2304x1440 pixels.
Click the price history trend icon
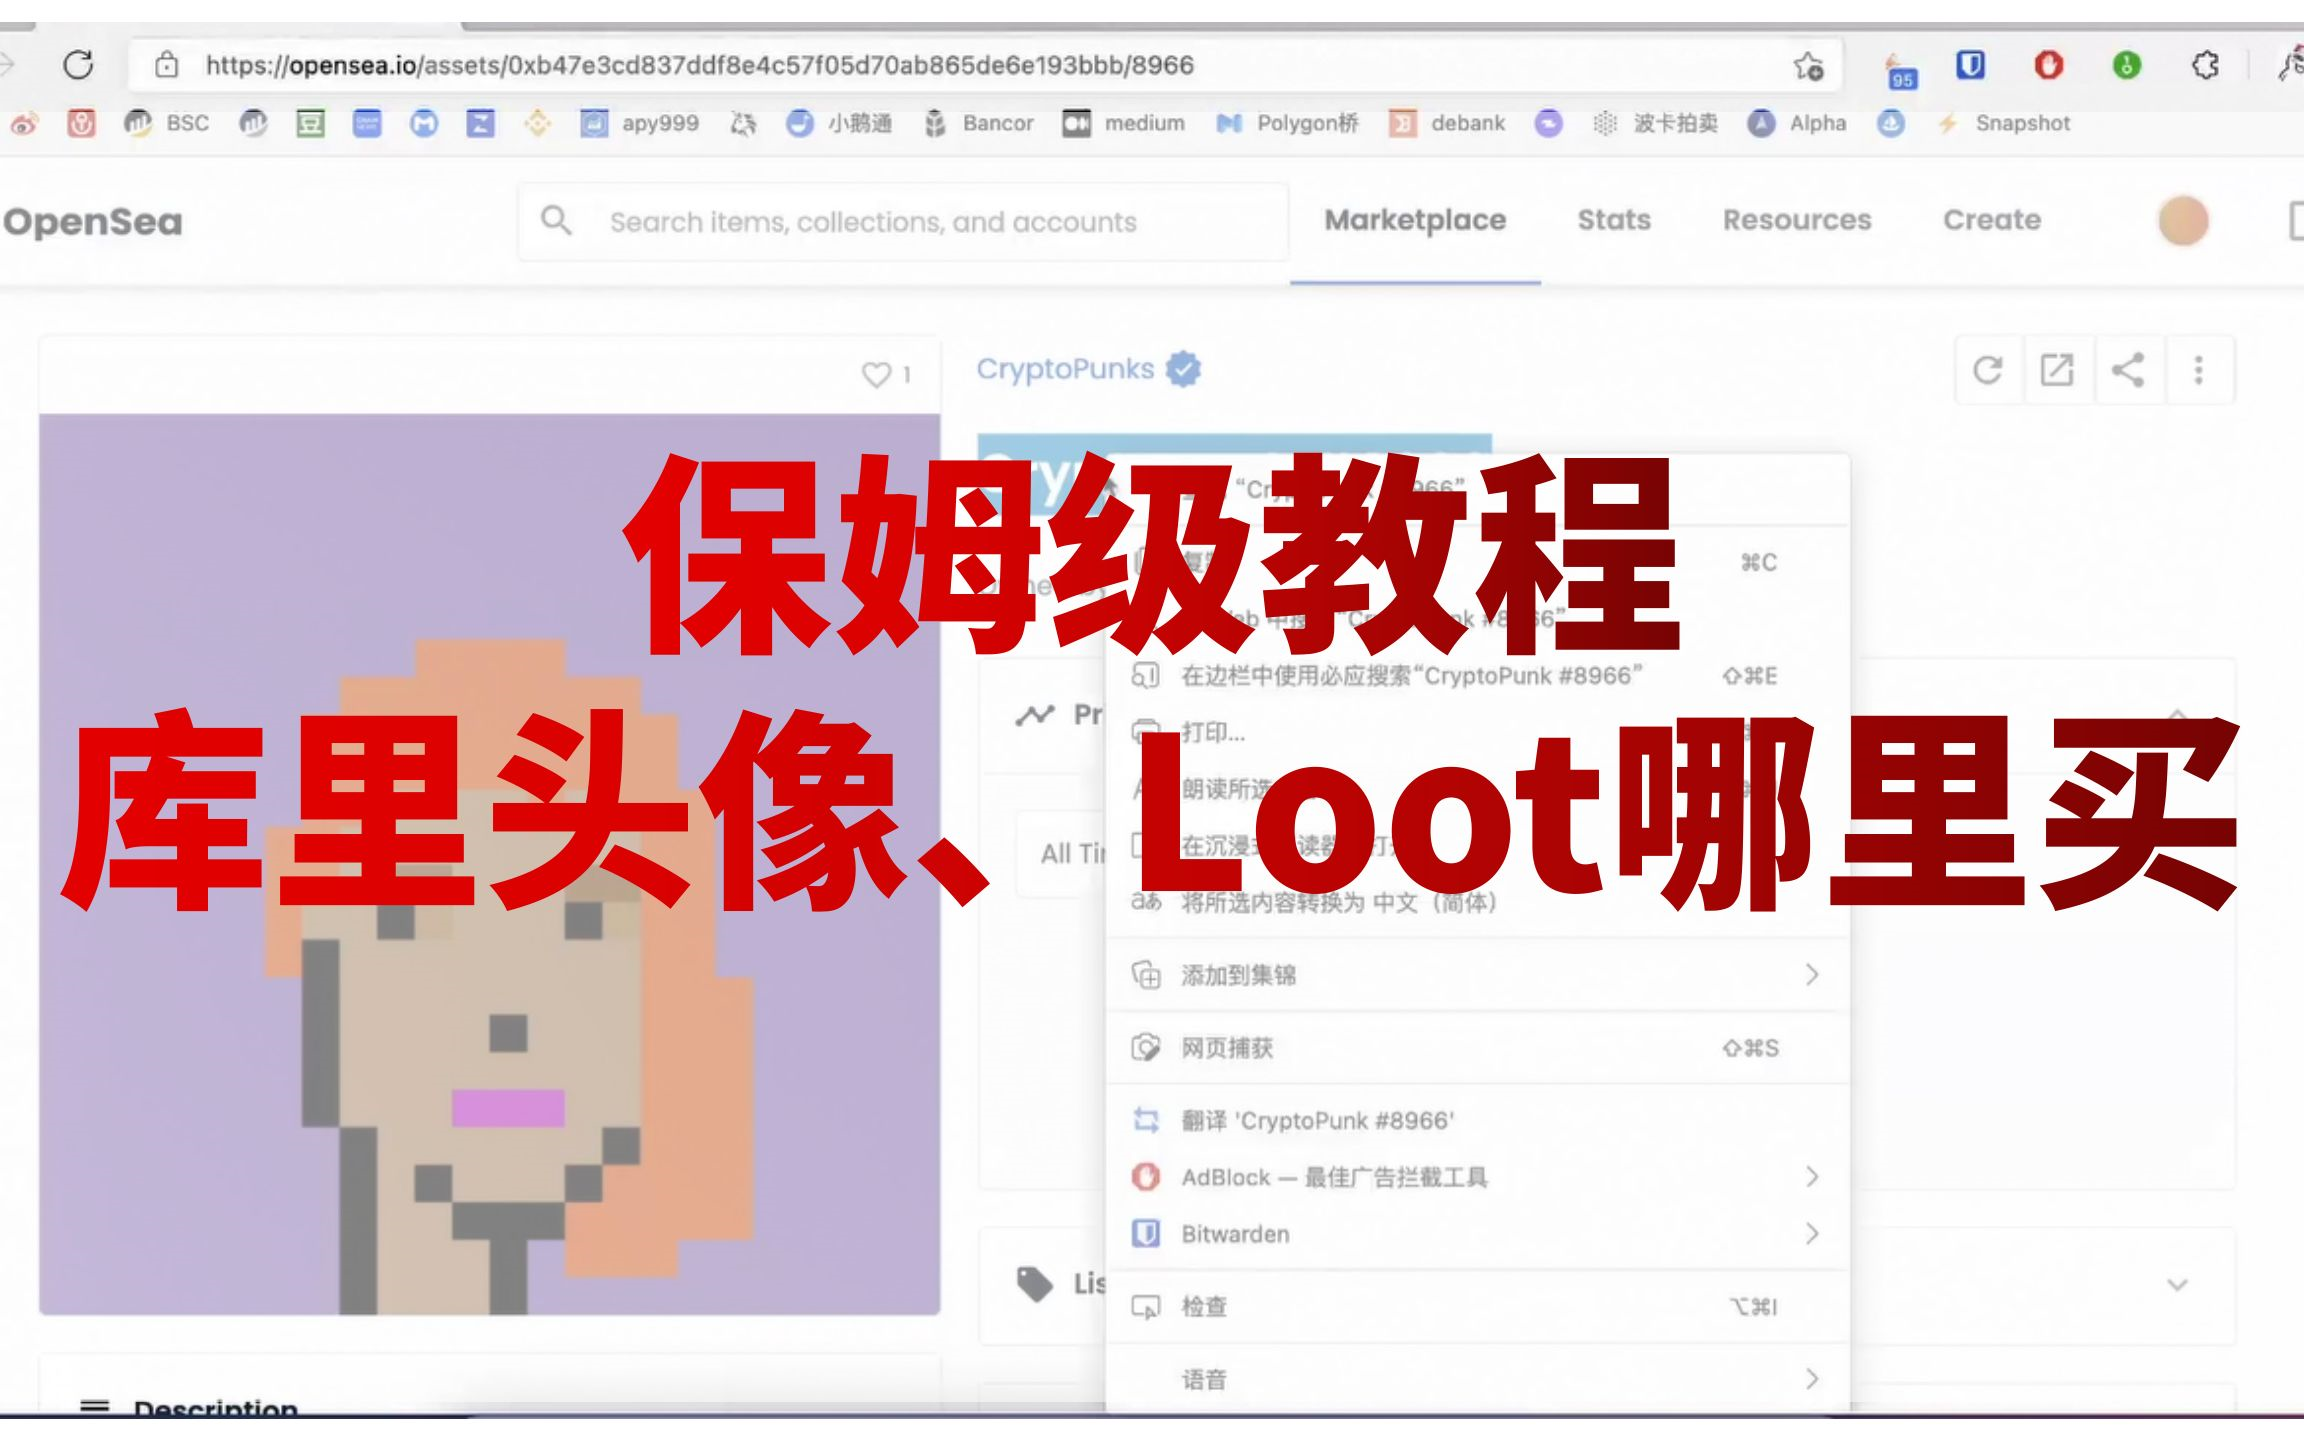pos(1035,715)
